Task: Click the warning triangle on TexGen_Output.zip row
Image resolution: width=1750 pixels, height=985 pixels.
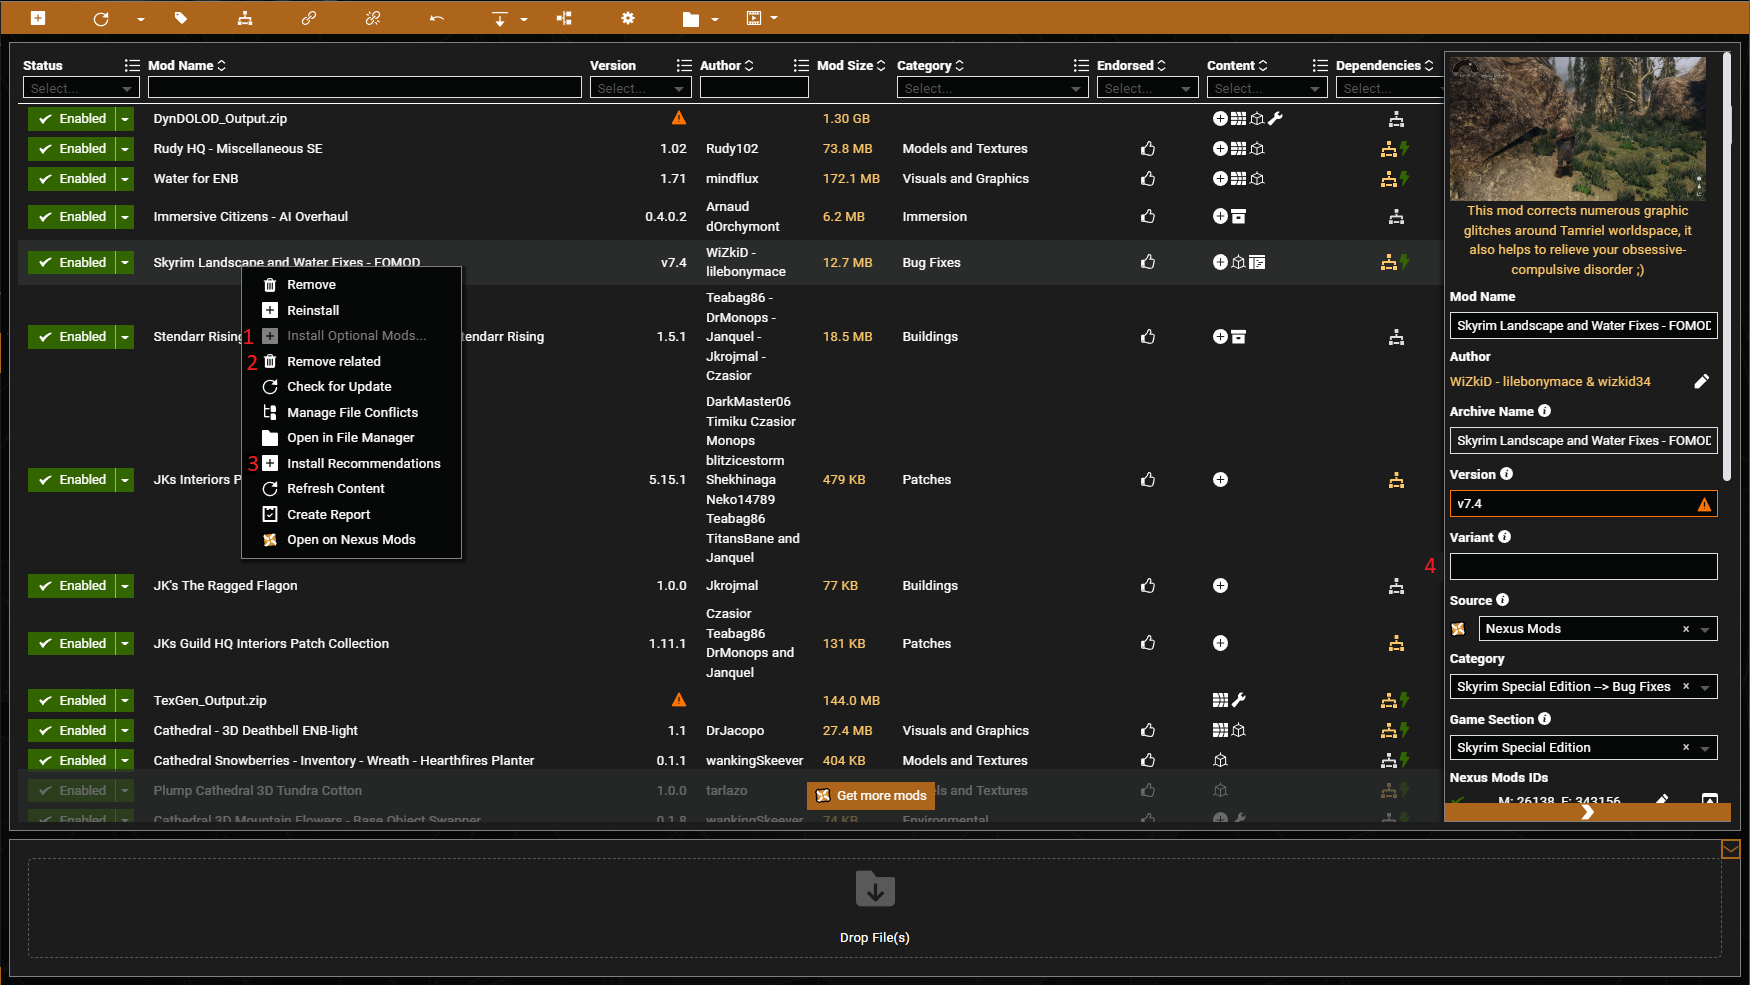Action: click(679, 700)
